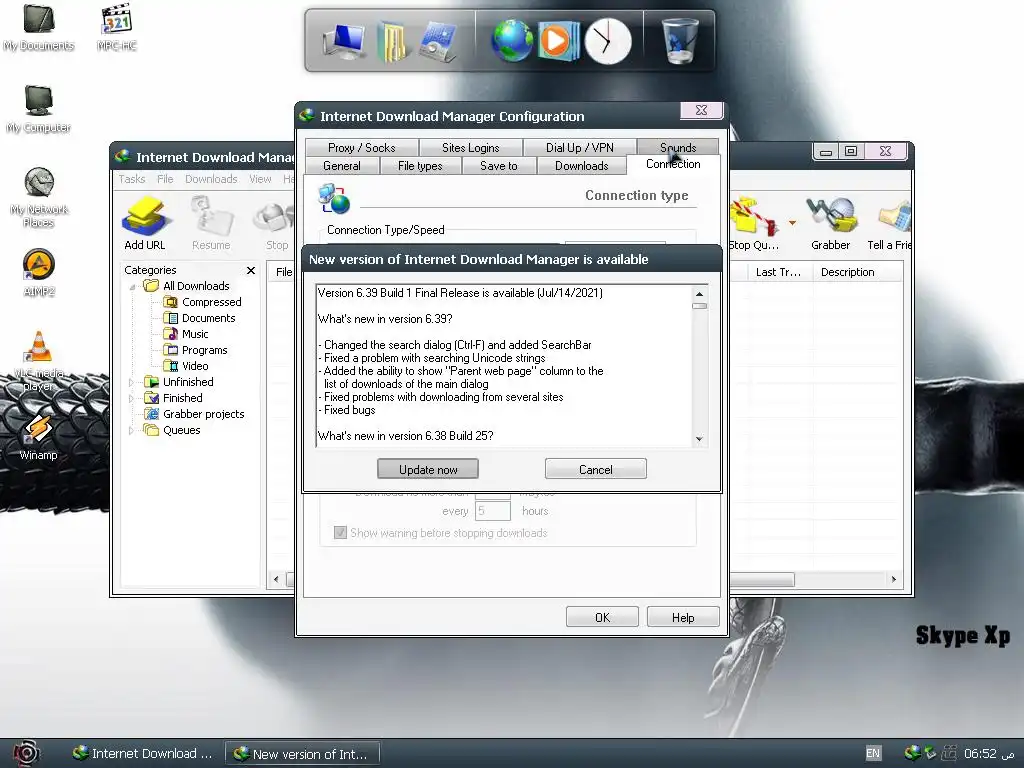Click Resume toolbar icon
Screen dimensions: 1024x768
pyautogui.click(x=211, y=223)
